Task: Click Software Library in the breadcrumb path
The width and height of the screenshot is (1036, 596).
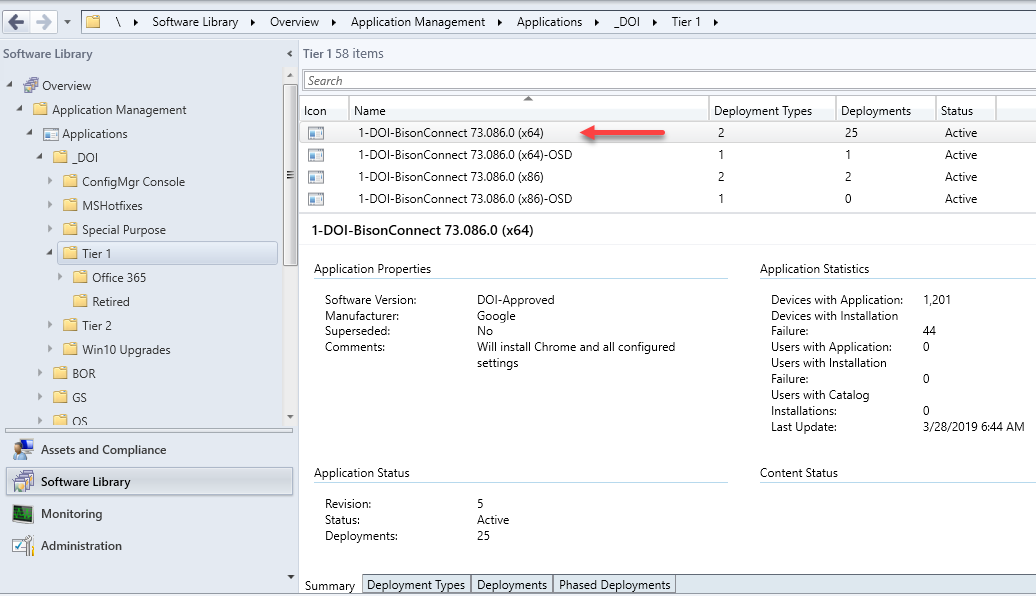Action: click(195, 22)
